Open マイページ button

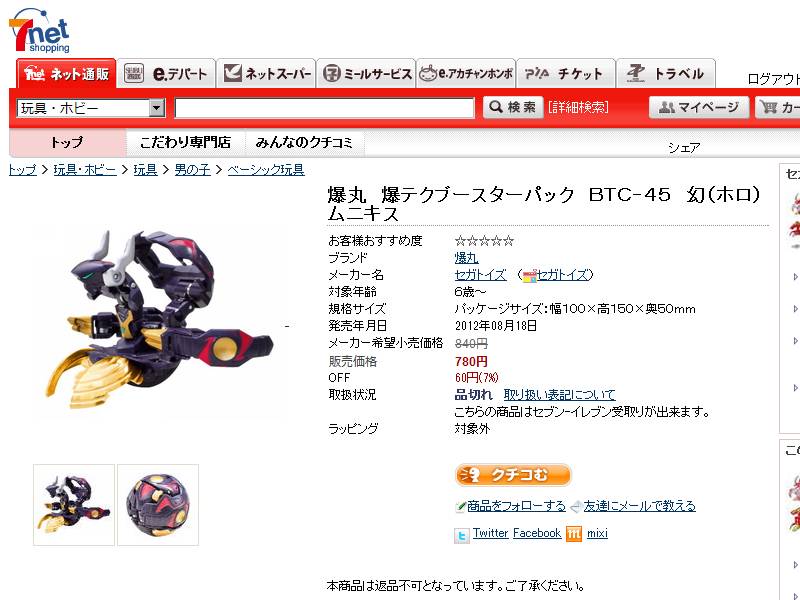(699, 107)
